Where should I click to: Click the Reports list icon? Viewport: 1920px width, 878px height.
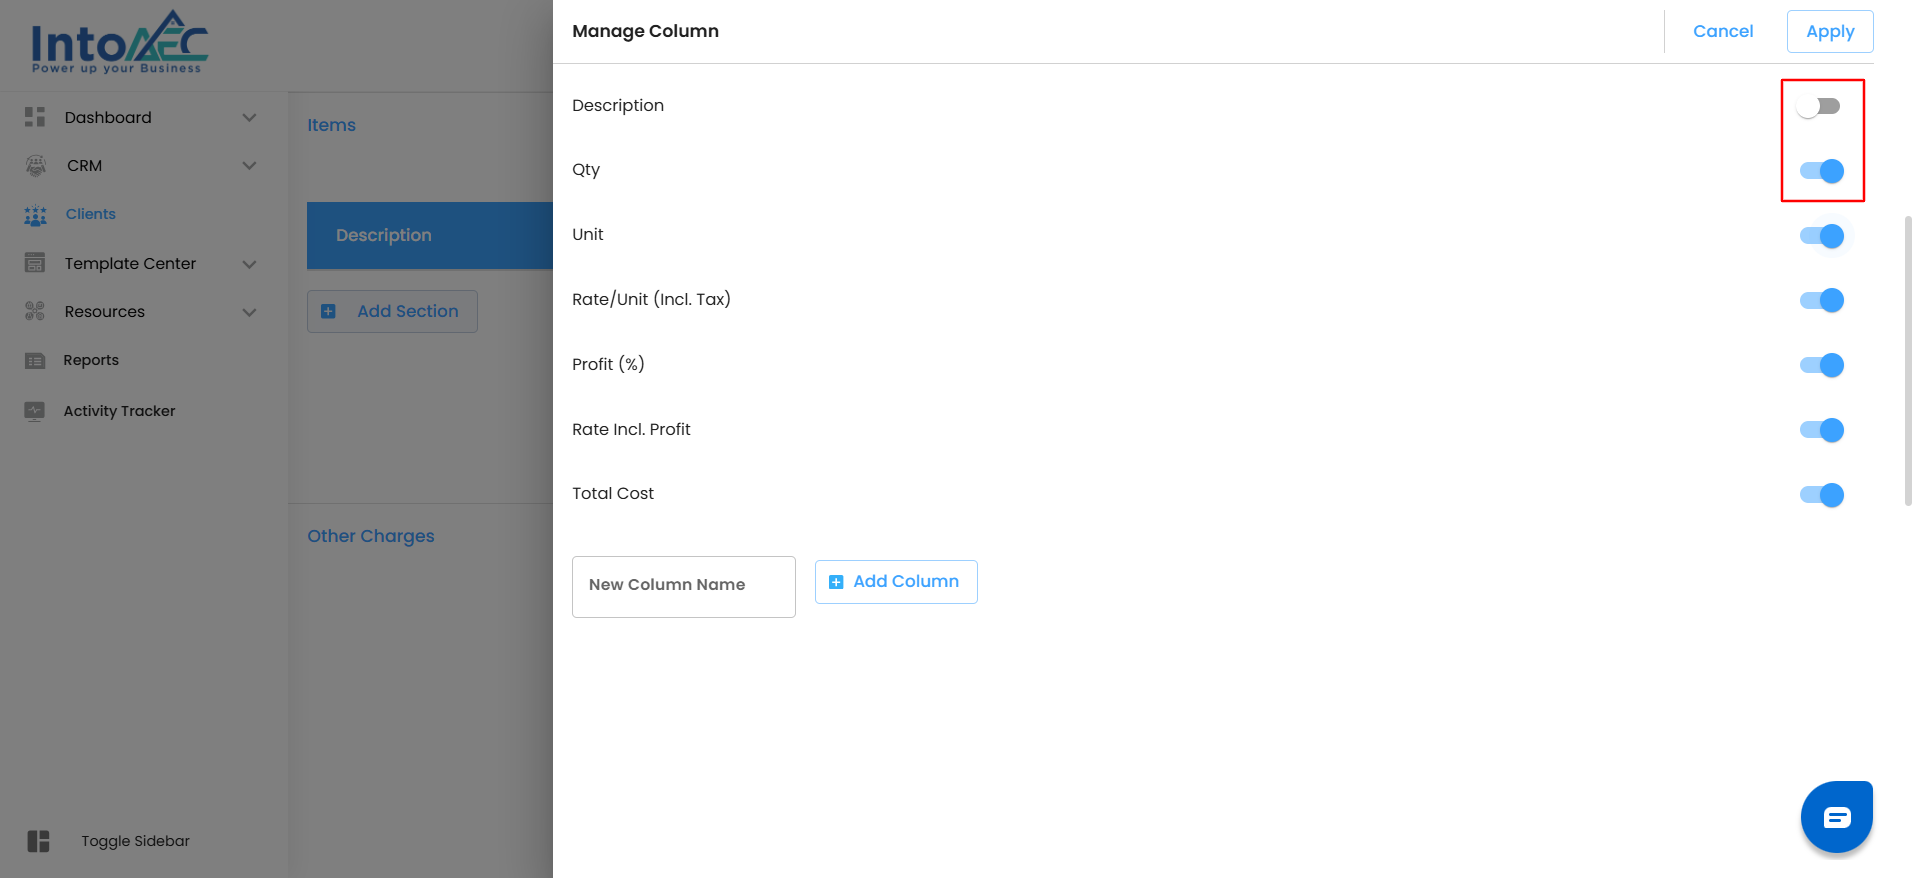35,361
